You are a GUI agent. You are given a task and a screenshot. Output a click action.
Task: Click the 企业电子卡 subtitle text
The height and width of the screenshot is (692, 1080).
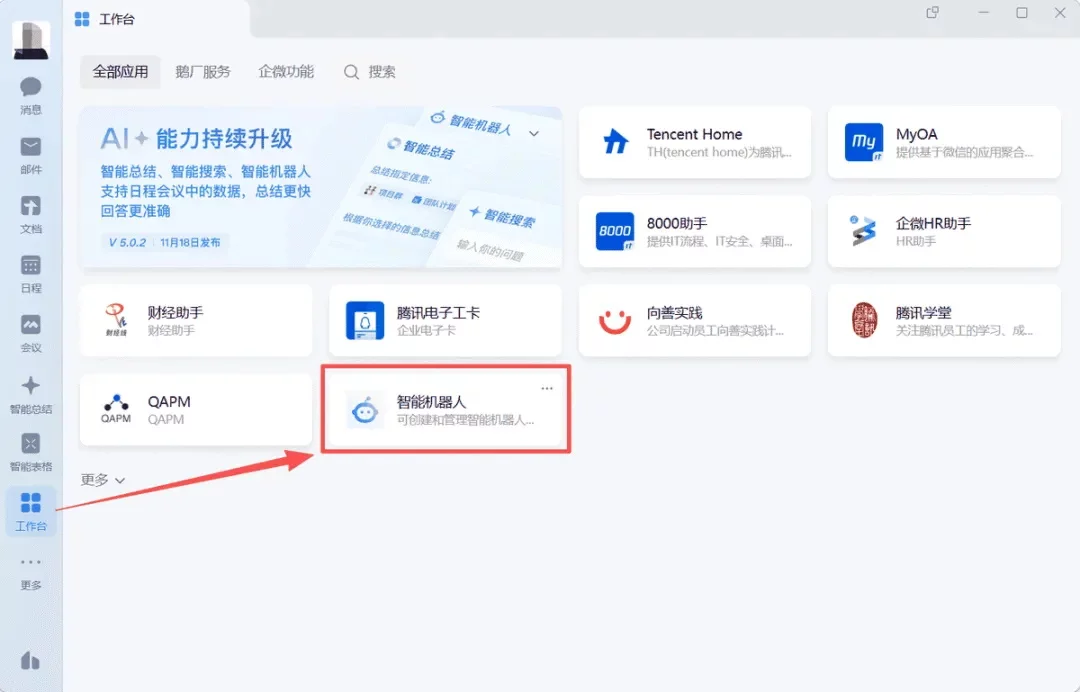tap(426, 331)
